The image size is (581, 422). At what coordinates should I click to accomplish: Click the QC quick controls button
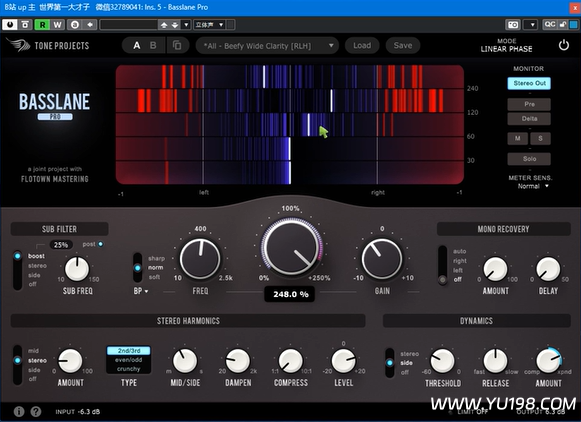point(550,24)
